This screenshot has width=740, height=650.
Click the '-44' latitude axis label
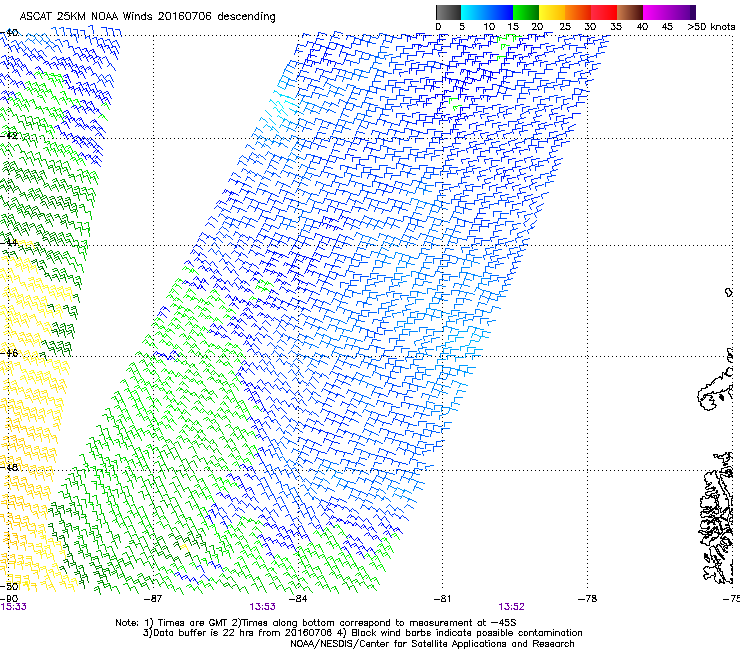click(x=9, y=242)
